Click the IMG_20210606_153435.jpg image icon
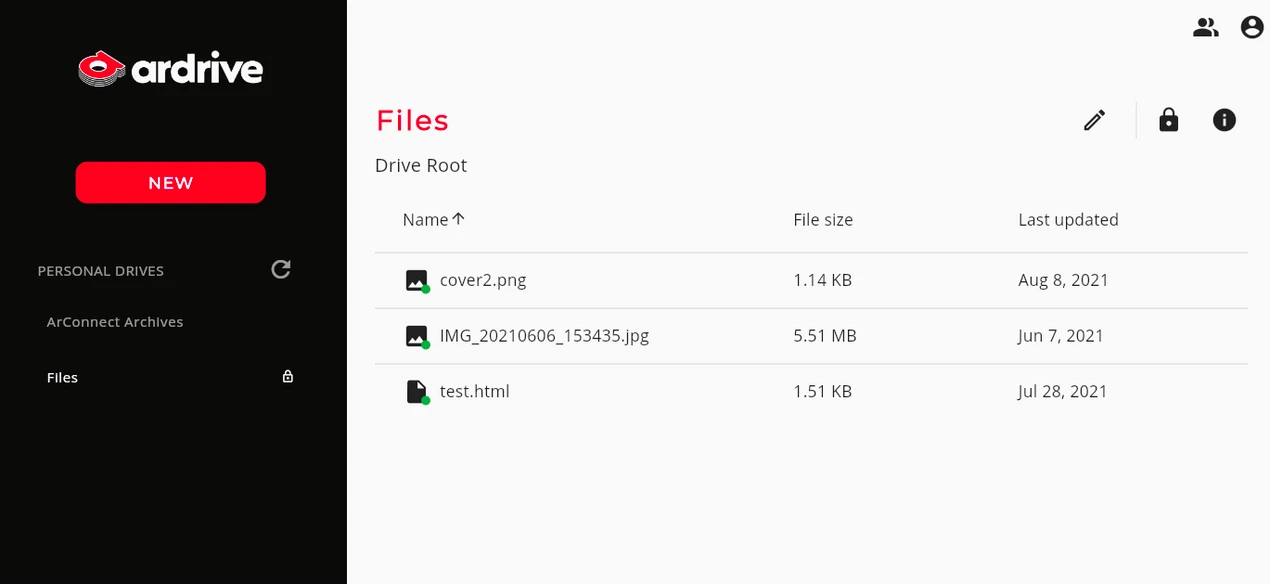The image size is (1270, 584). point(417,336)
